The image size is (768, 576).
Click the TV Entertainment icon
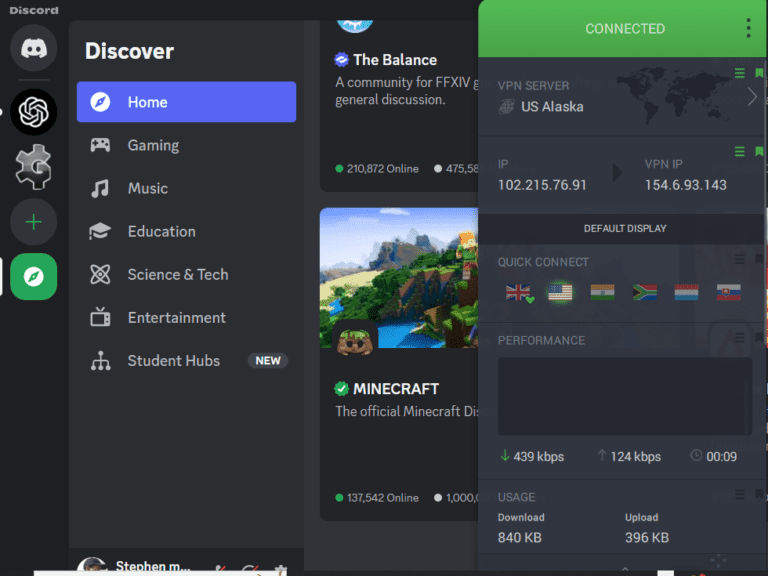tap(100, 317)
